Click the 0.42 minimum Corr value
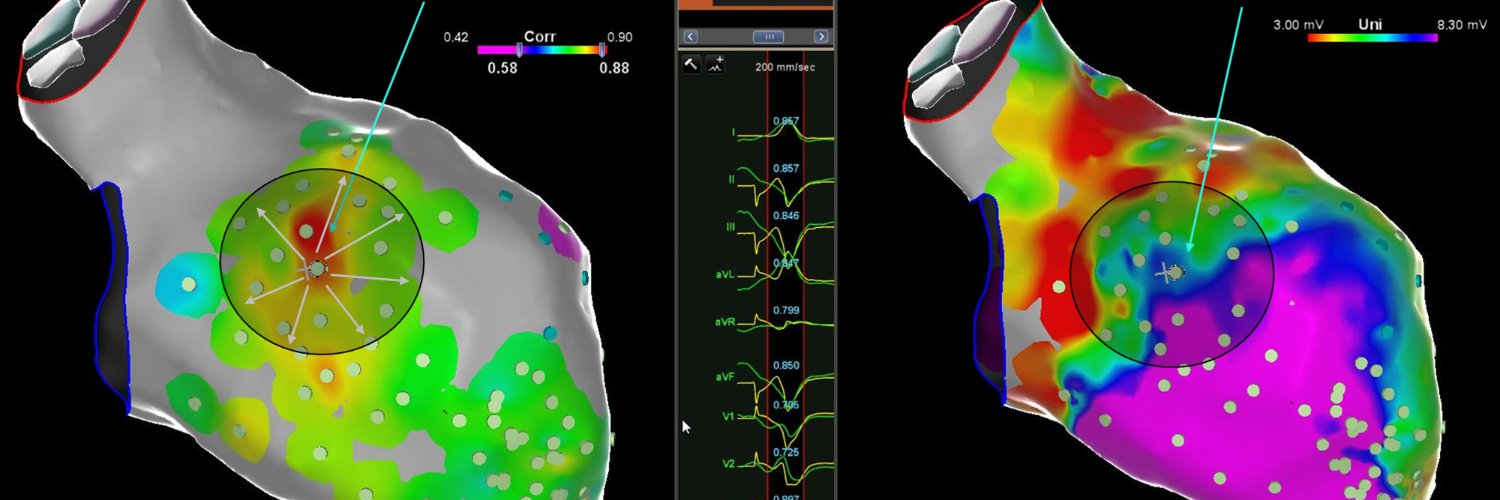The height and width of the screenshot is (500, 1500). [455, 37]
